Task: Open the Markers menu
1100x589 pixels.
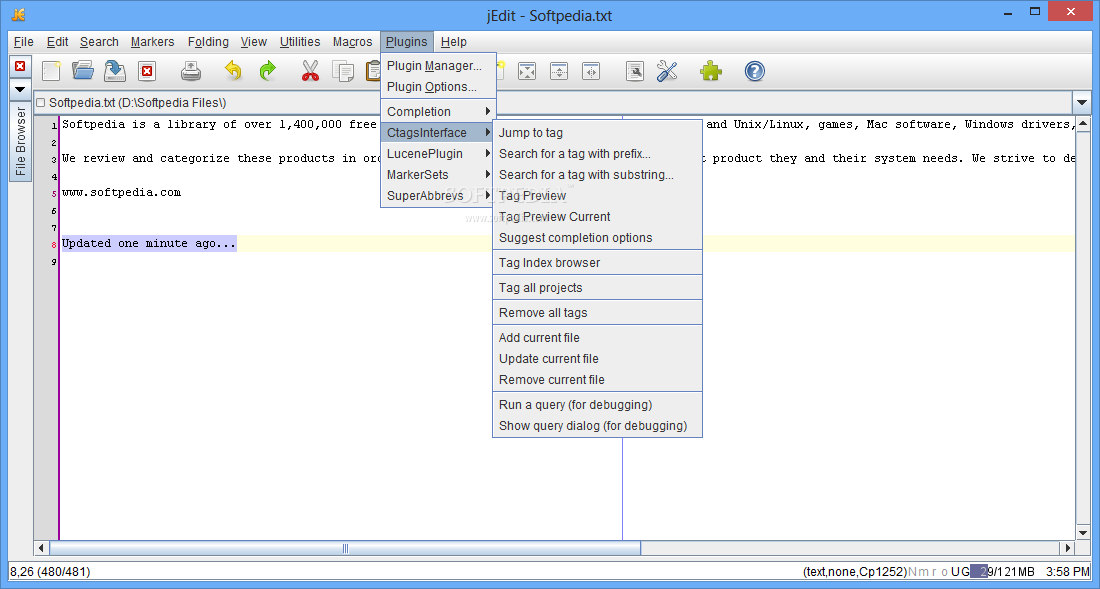Action: tap(152, 42)
